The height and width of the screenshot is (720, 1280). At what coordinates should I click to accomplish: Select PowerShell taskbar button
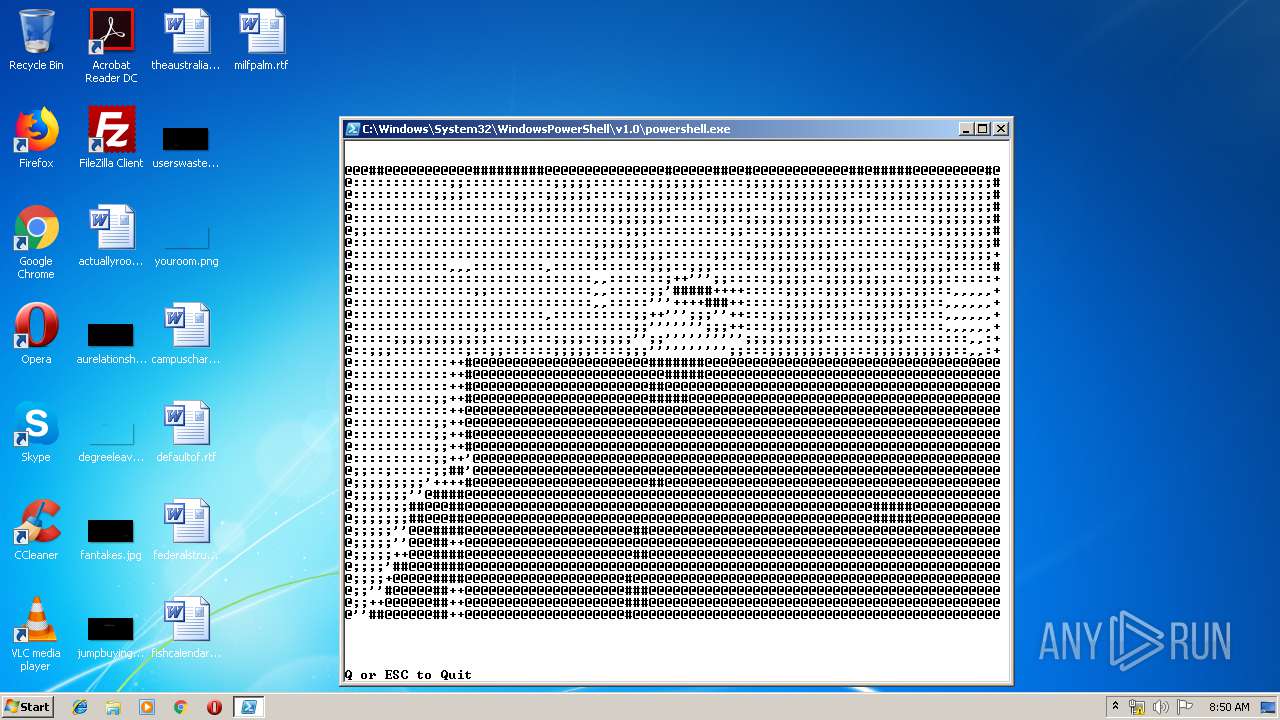pos(248,707)
